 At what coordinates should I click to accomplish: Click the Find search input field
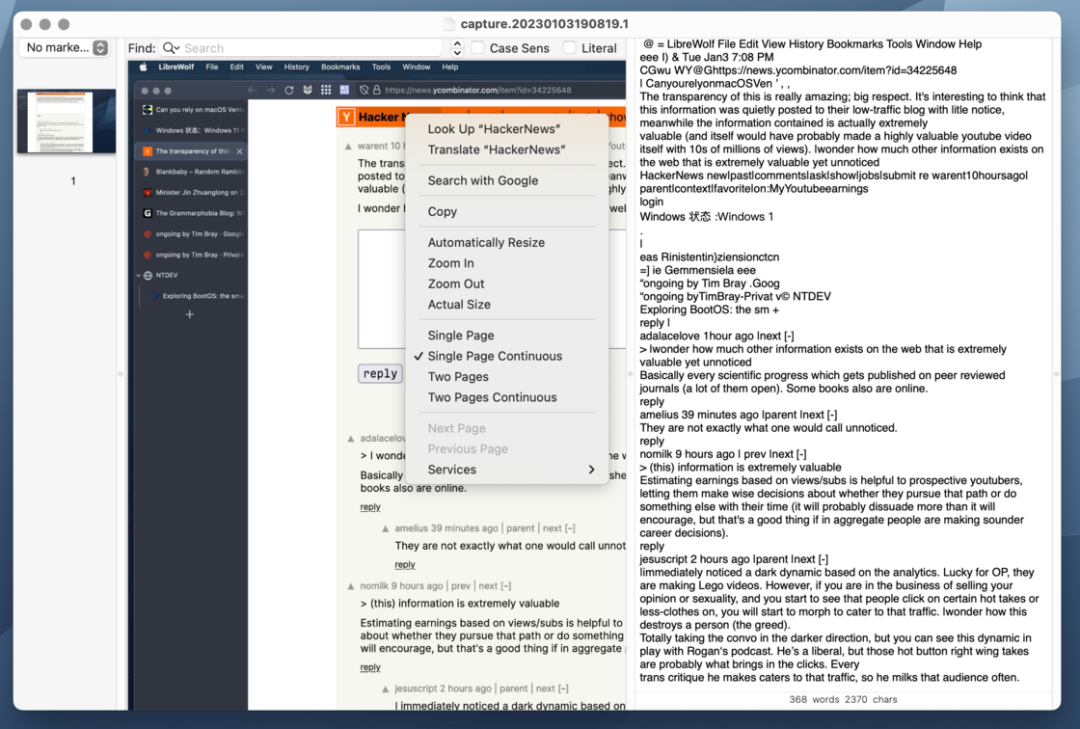302,48
